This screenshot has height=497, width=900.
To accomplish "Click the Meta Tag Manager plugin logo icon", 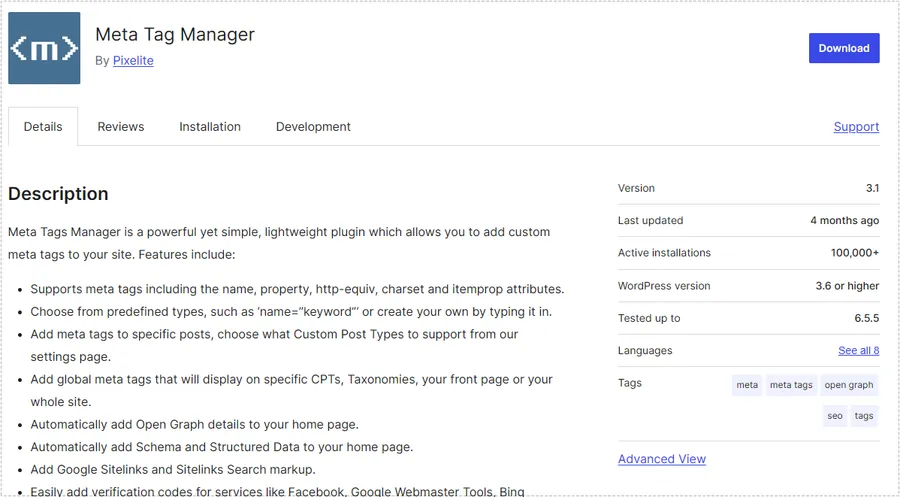I will point(44,48).
